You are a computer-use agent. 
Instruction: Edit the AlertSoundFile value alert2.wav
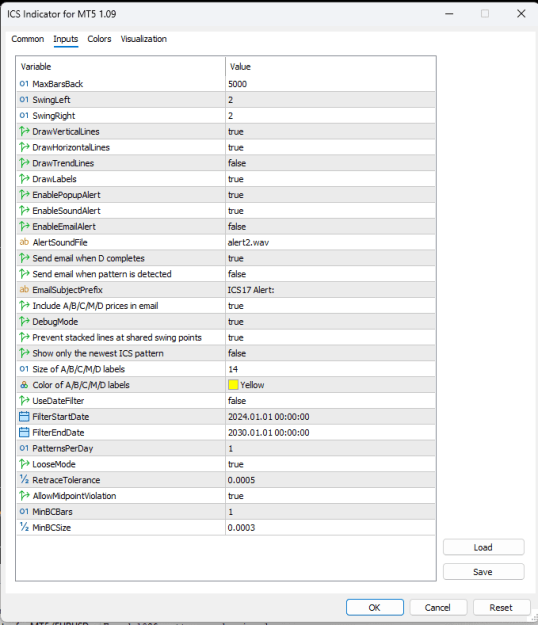pyautogui.click(x=330, y=242)
